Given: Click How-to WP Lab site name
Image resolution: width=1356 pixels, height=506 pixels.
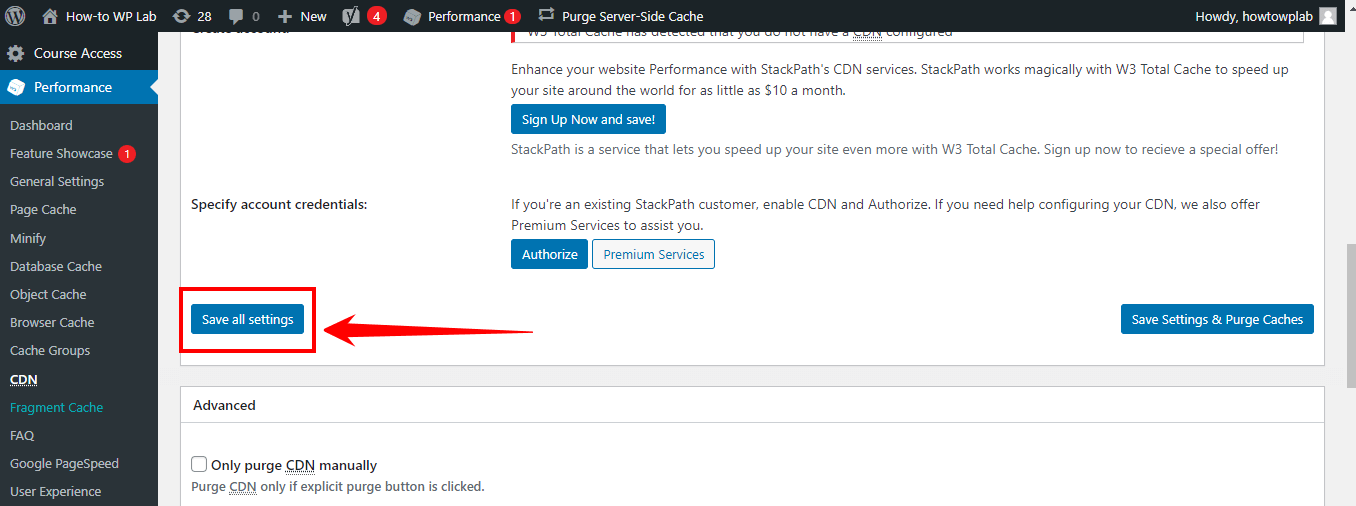Looking at the screenshot, I should tap(111, 16).
